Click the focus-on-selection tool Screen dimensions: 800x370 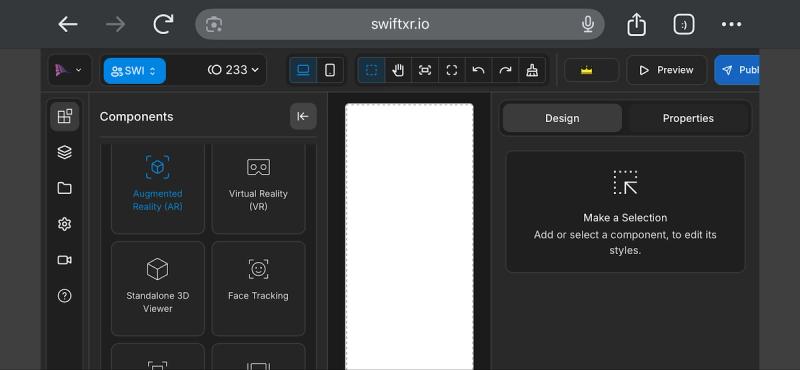pos(425,70)
